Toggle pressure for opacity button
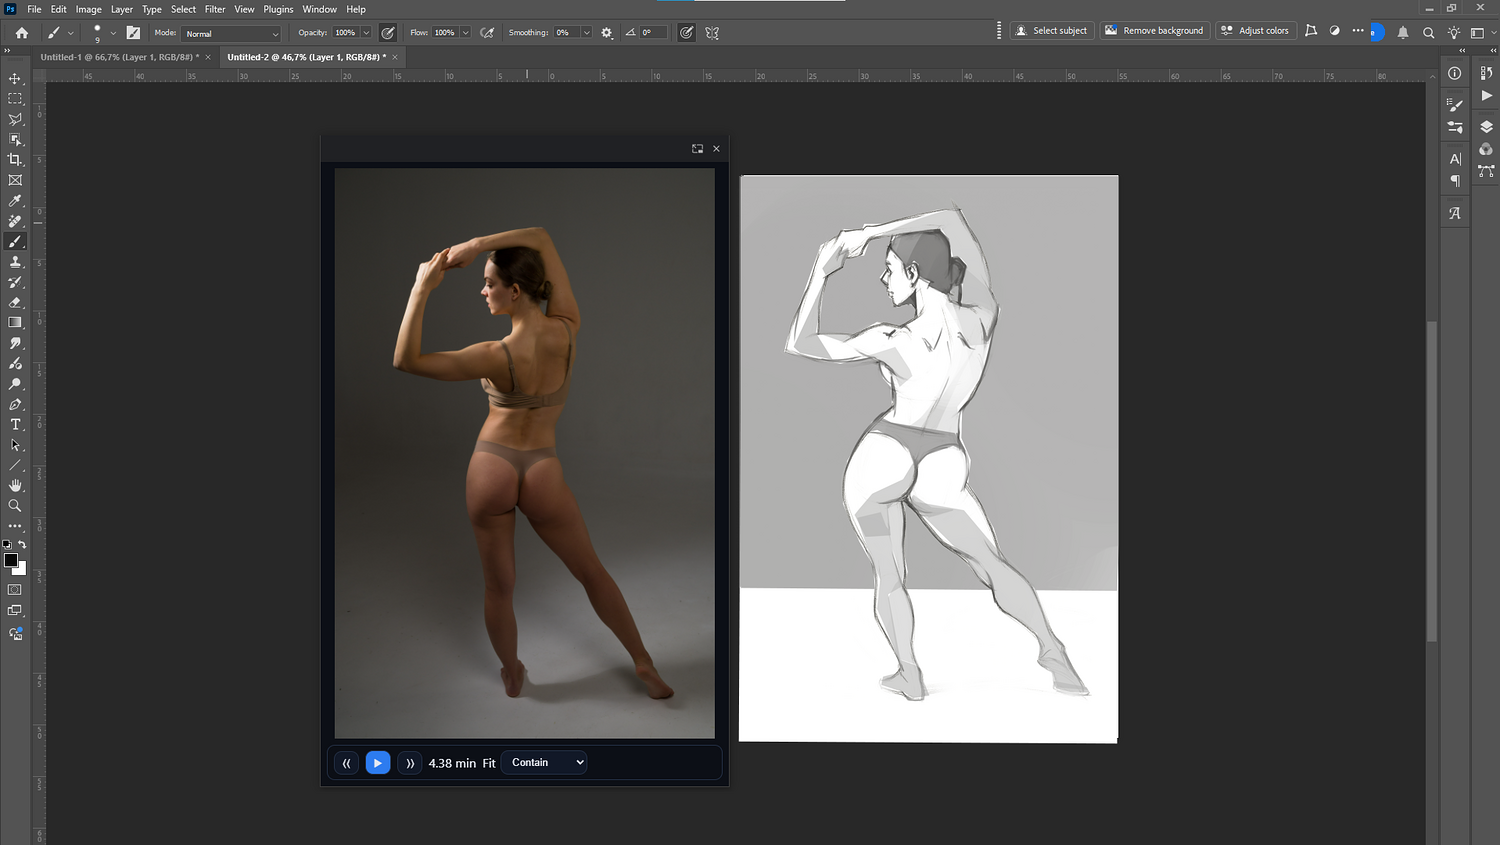This screenshot has height=845, width=1500. tap(388, 33)
